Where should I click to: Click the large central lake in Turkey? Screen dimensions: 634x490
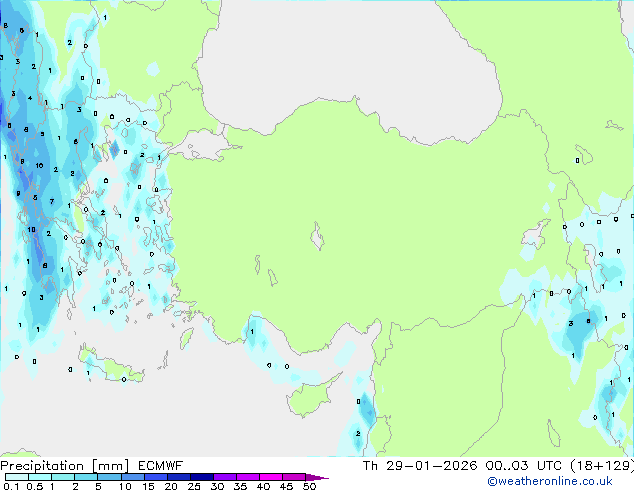(x=317, y=236)
